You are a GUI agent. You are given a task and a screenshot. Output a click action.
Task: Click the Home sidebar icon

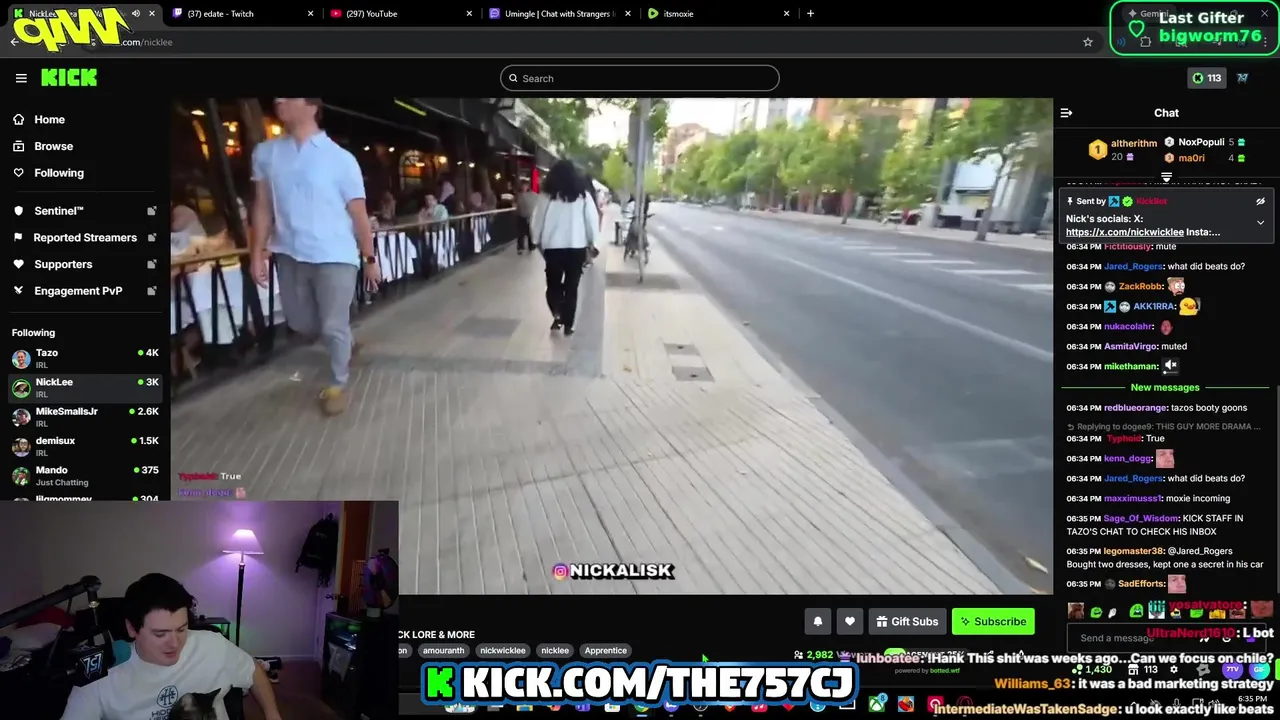coord(19,119)
